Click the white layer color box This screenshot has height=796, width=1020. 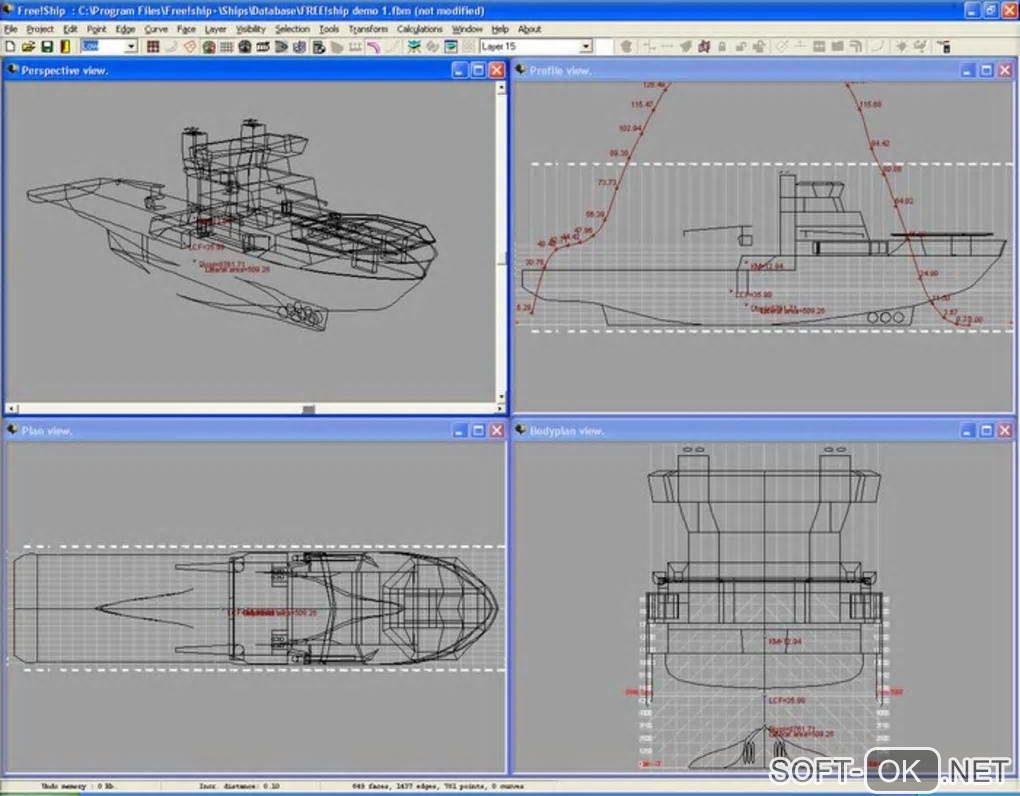coord(604,46)
